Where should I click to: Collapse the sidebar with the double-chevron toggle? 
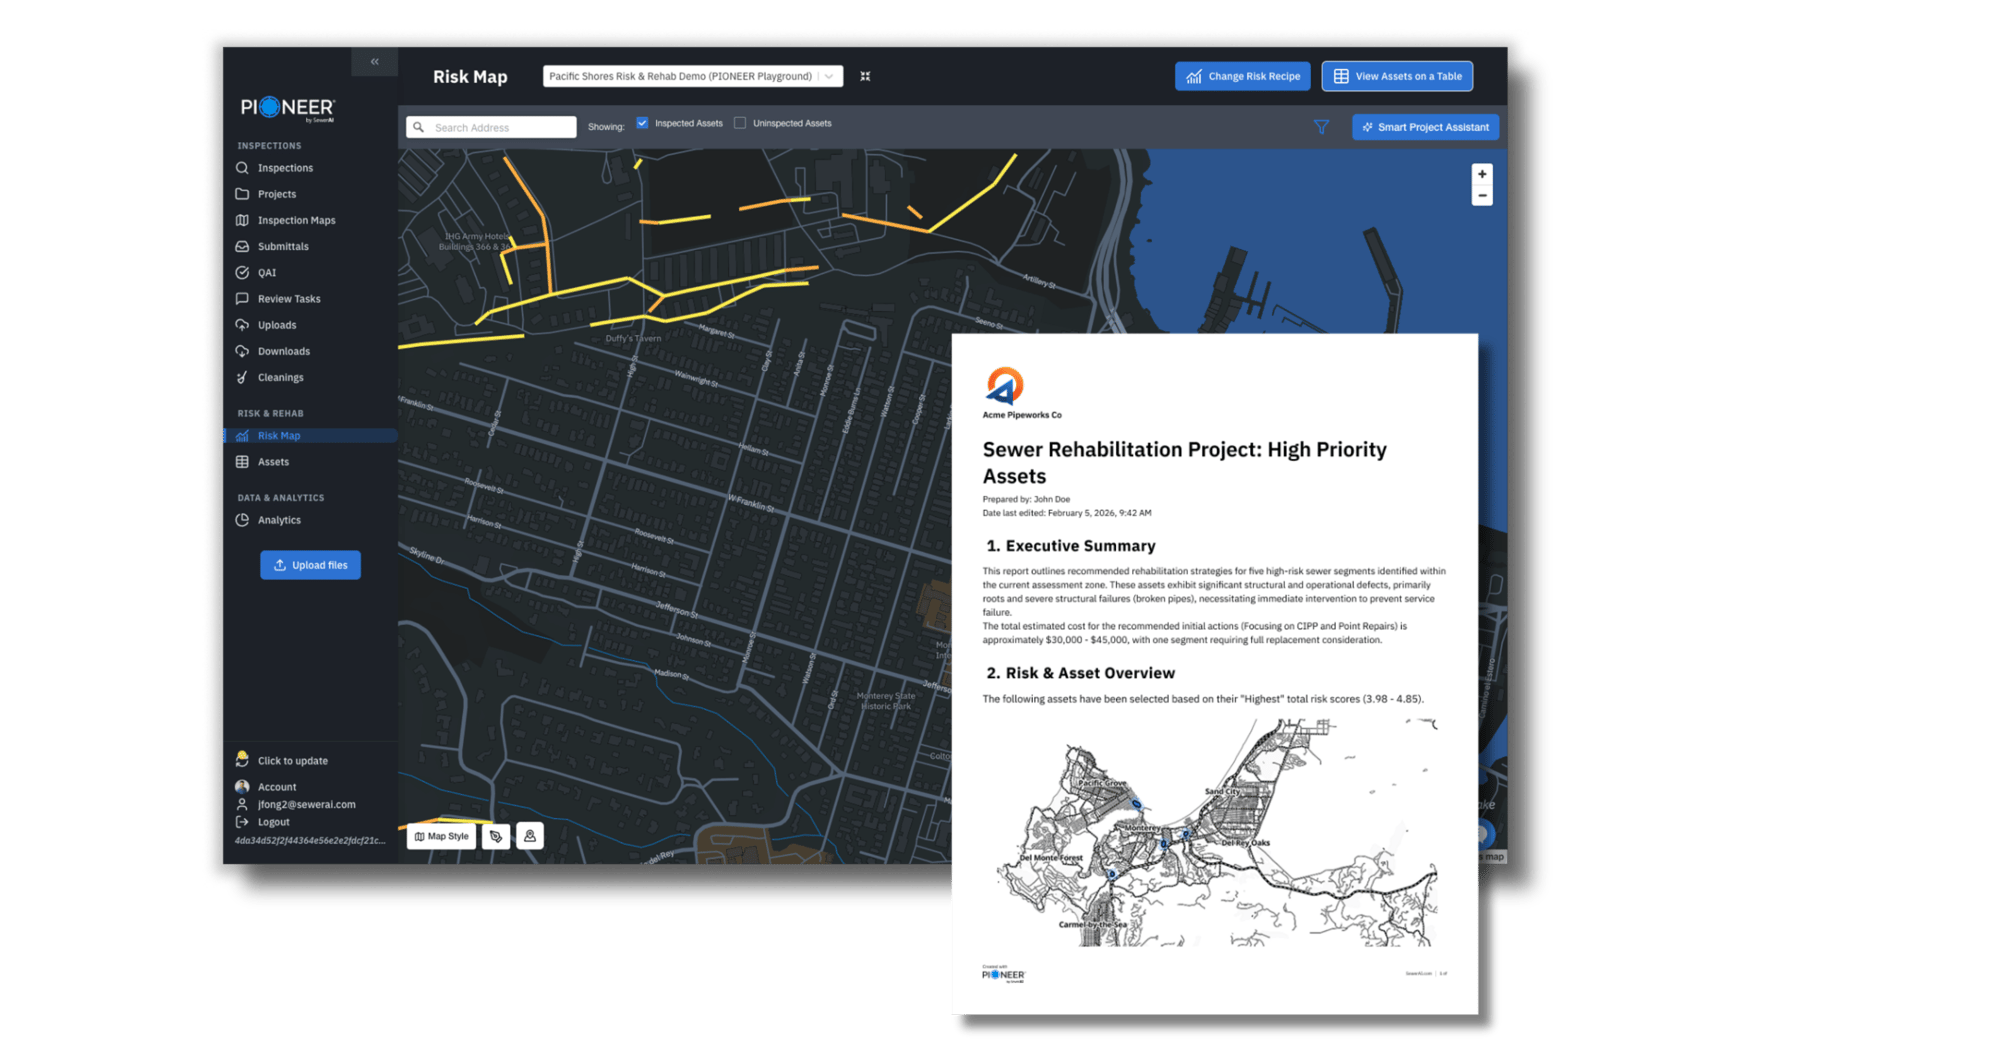point(375,61)
